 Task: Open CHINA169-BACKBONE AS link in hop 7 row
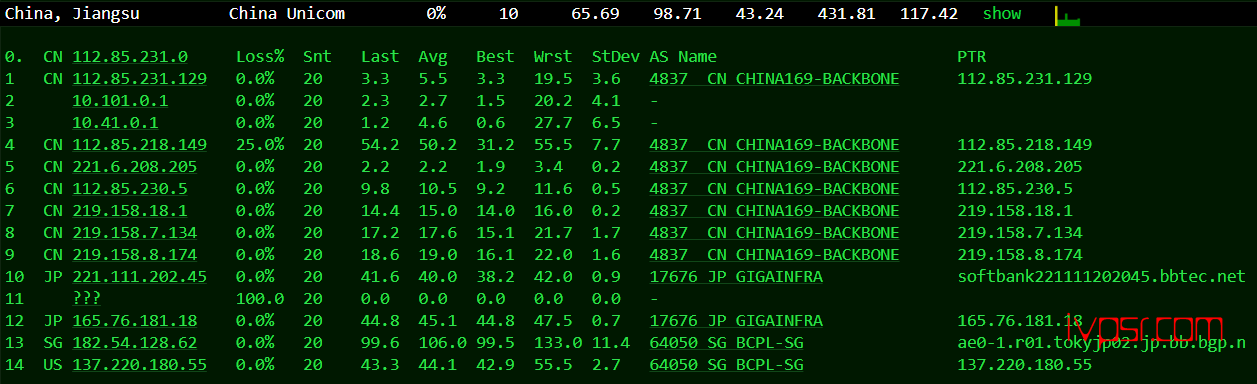(774, 211)
